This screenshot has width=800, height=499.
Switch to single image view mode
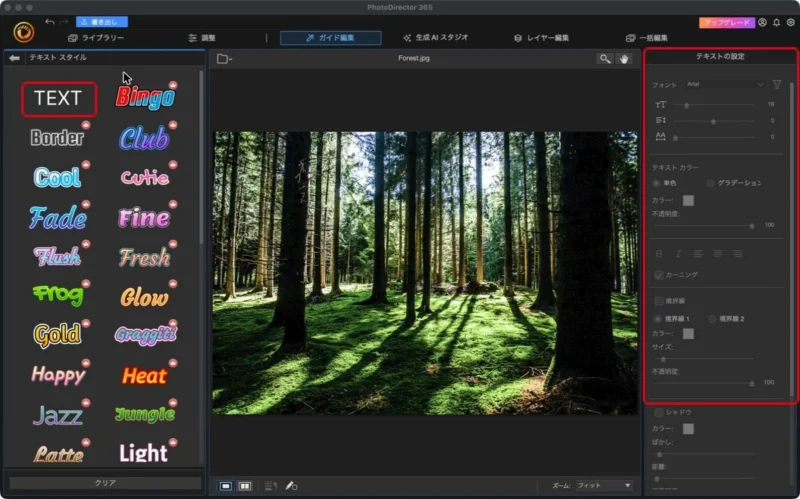[x=226, y=486]
